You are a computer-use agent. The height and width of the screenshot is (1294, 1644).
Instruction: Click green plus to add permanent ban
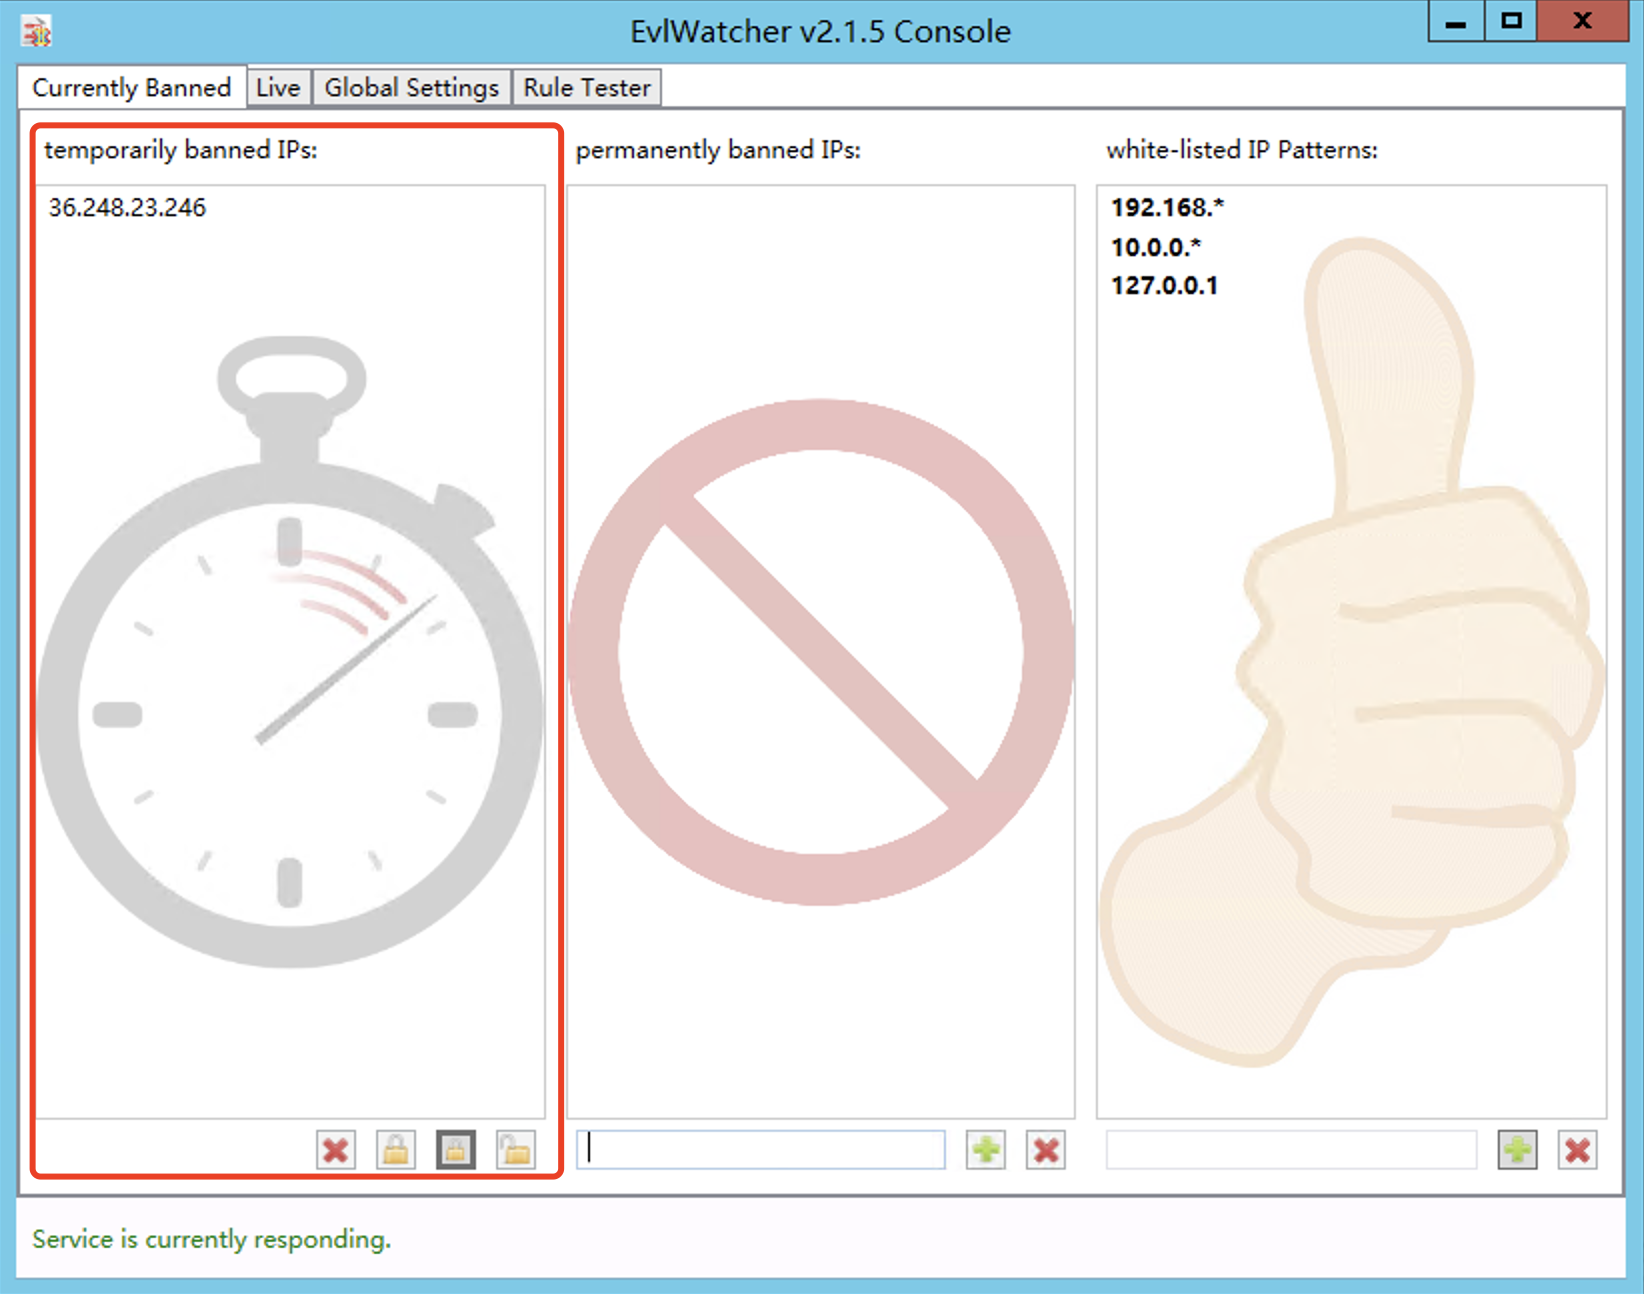point(986,1150)
